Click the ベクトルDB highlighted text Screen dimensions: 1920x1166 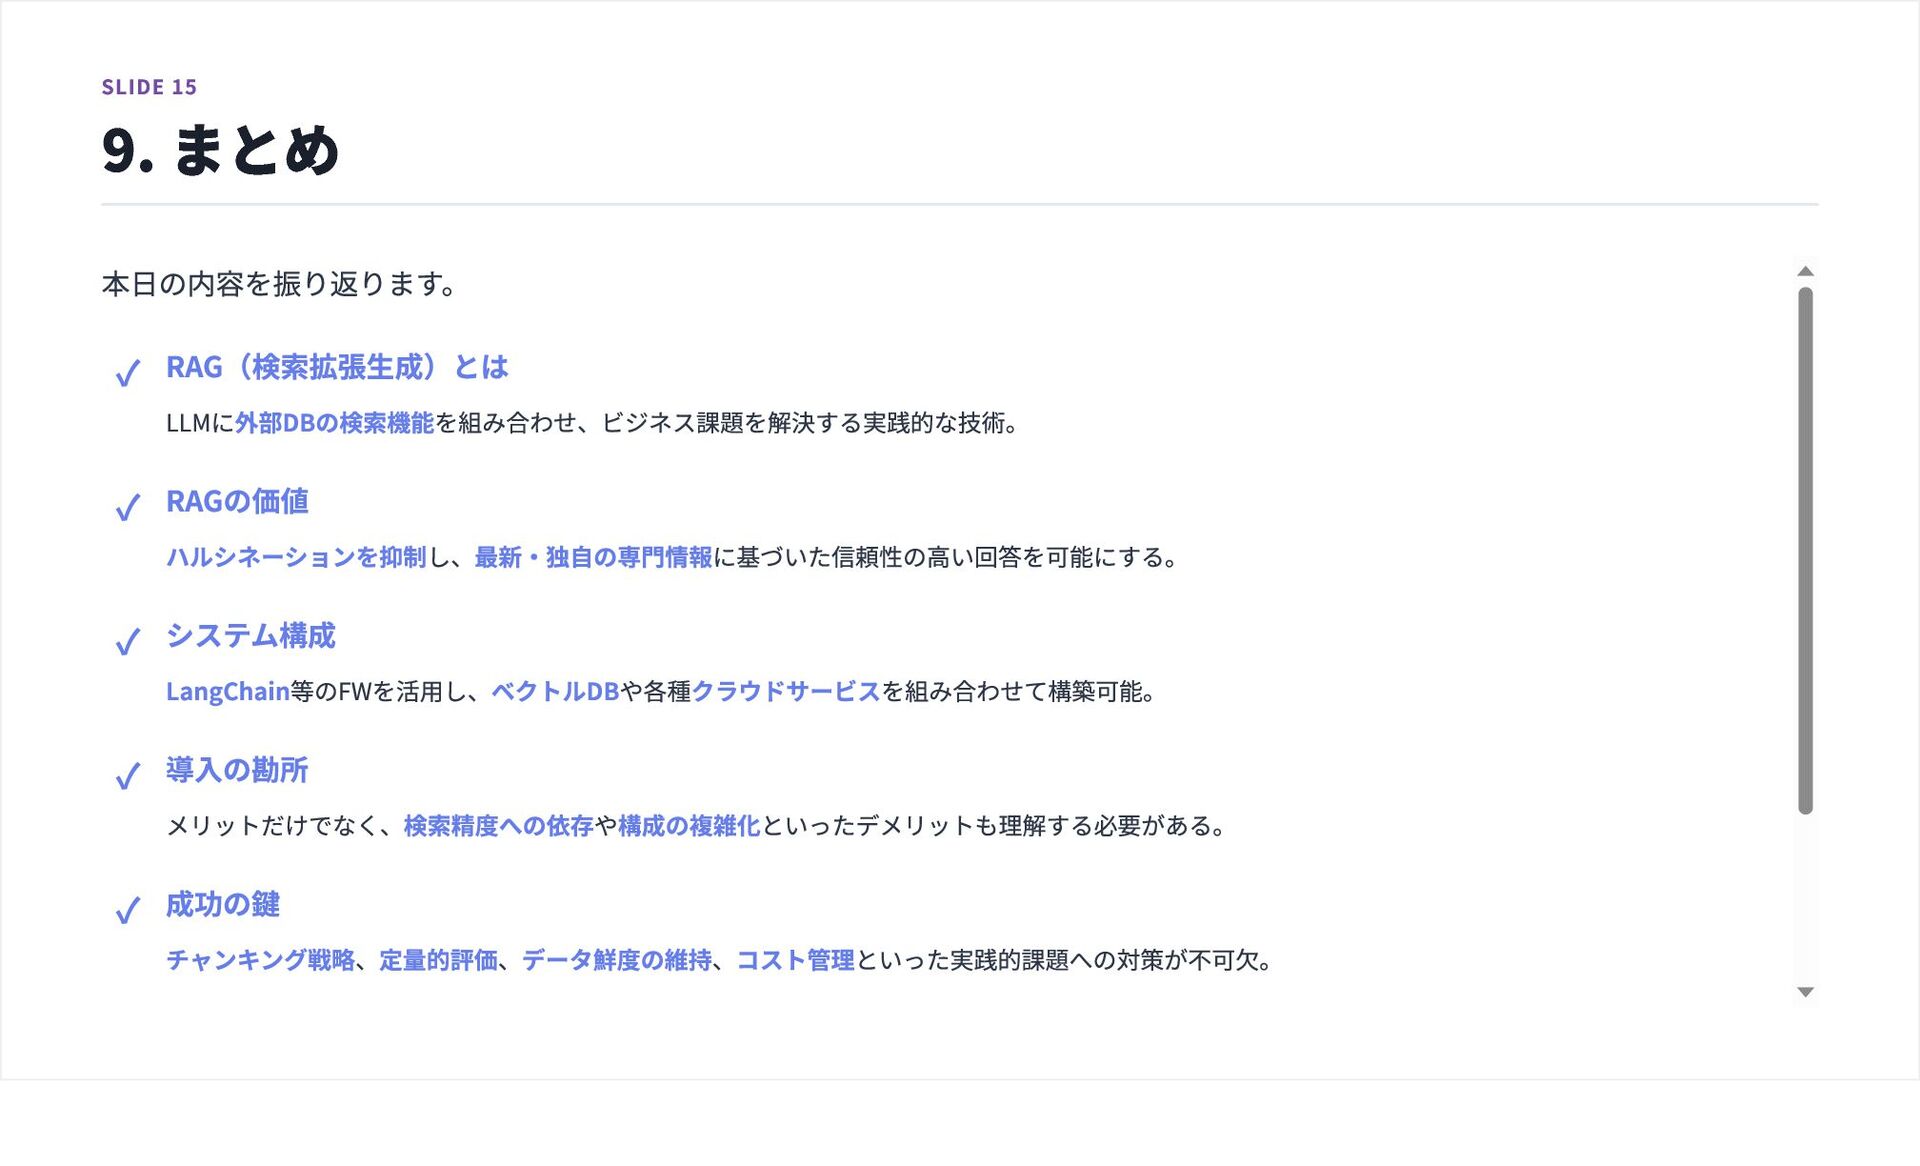tap(555, 691)
